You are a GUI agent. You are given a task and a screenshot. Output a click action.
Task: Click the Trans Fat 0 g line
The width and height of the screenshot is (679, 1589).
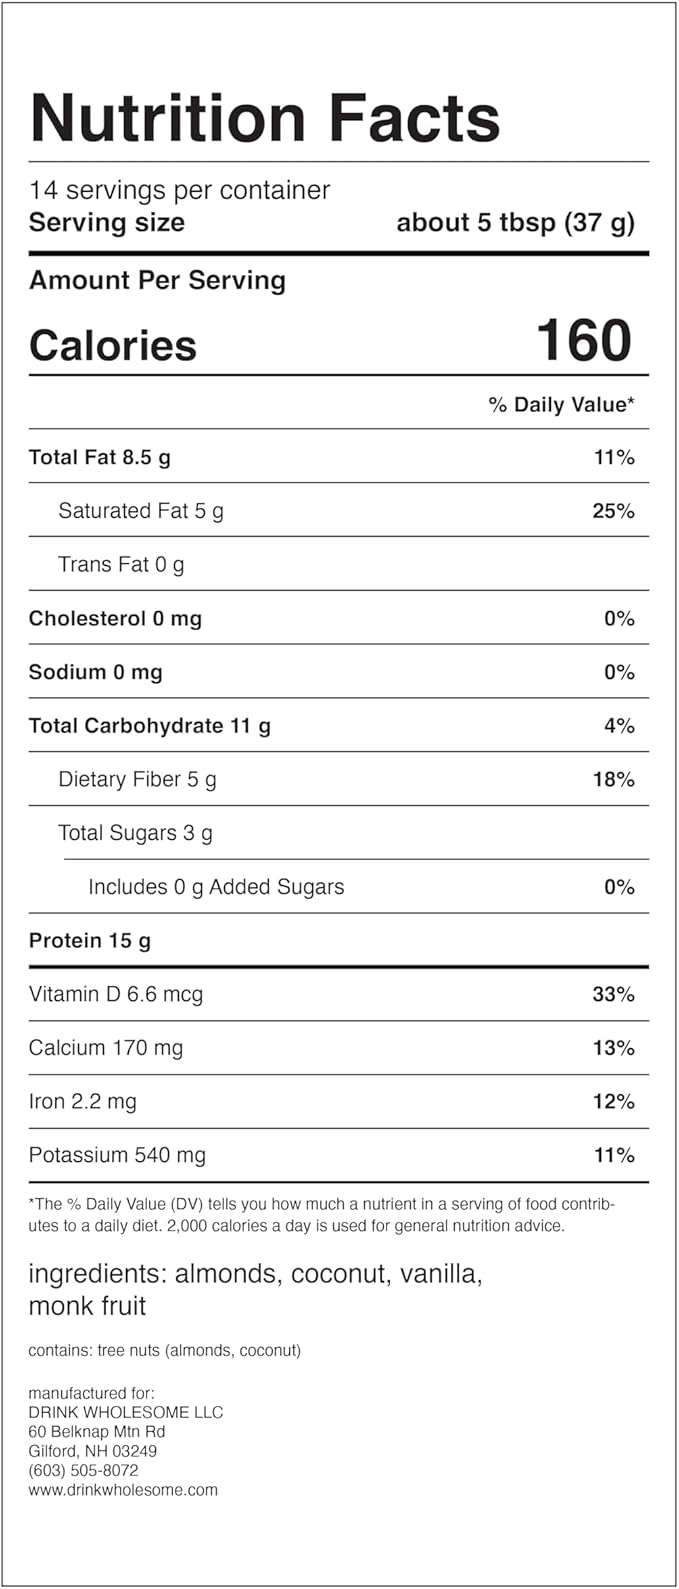click(121, 565)
